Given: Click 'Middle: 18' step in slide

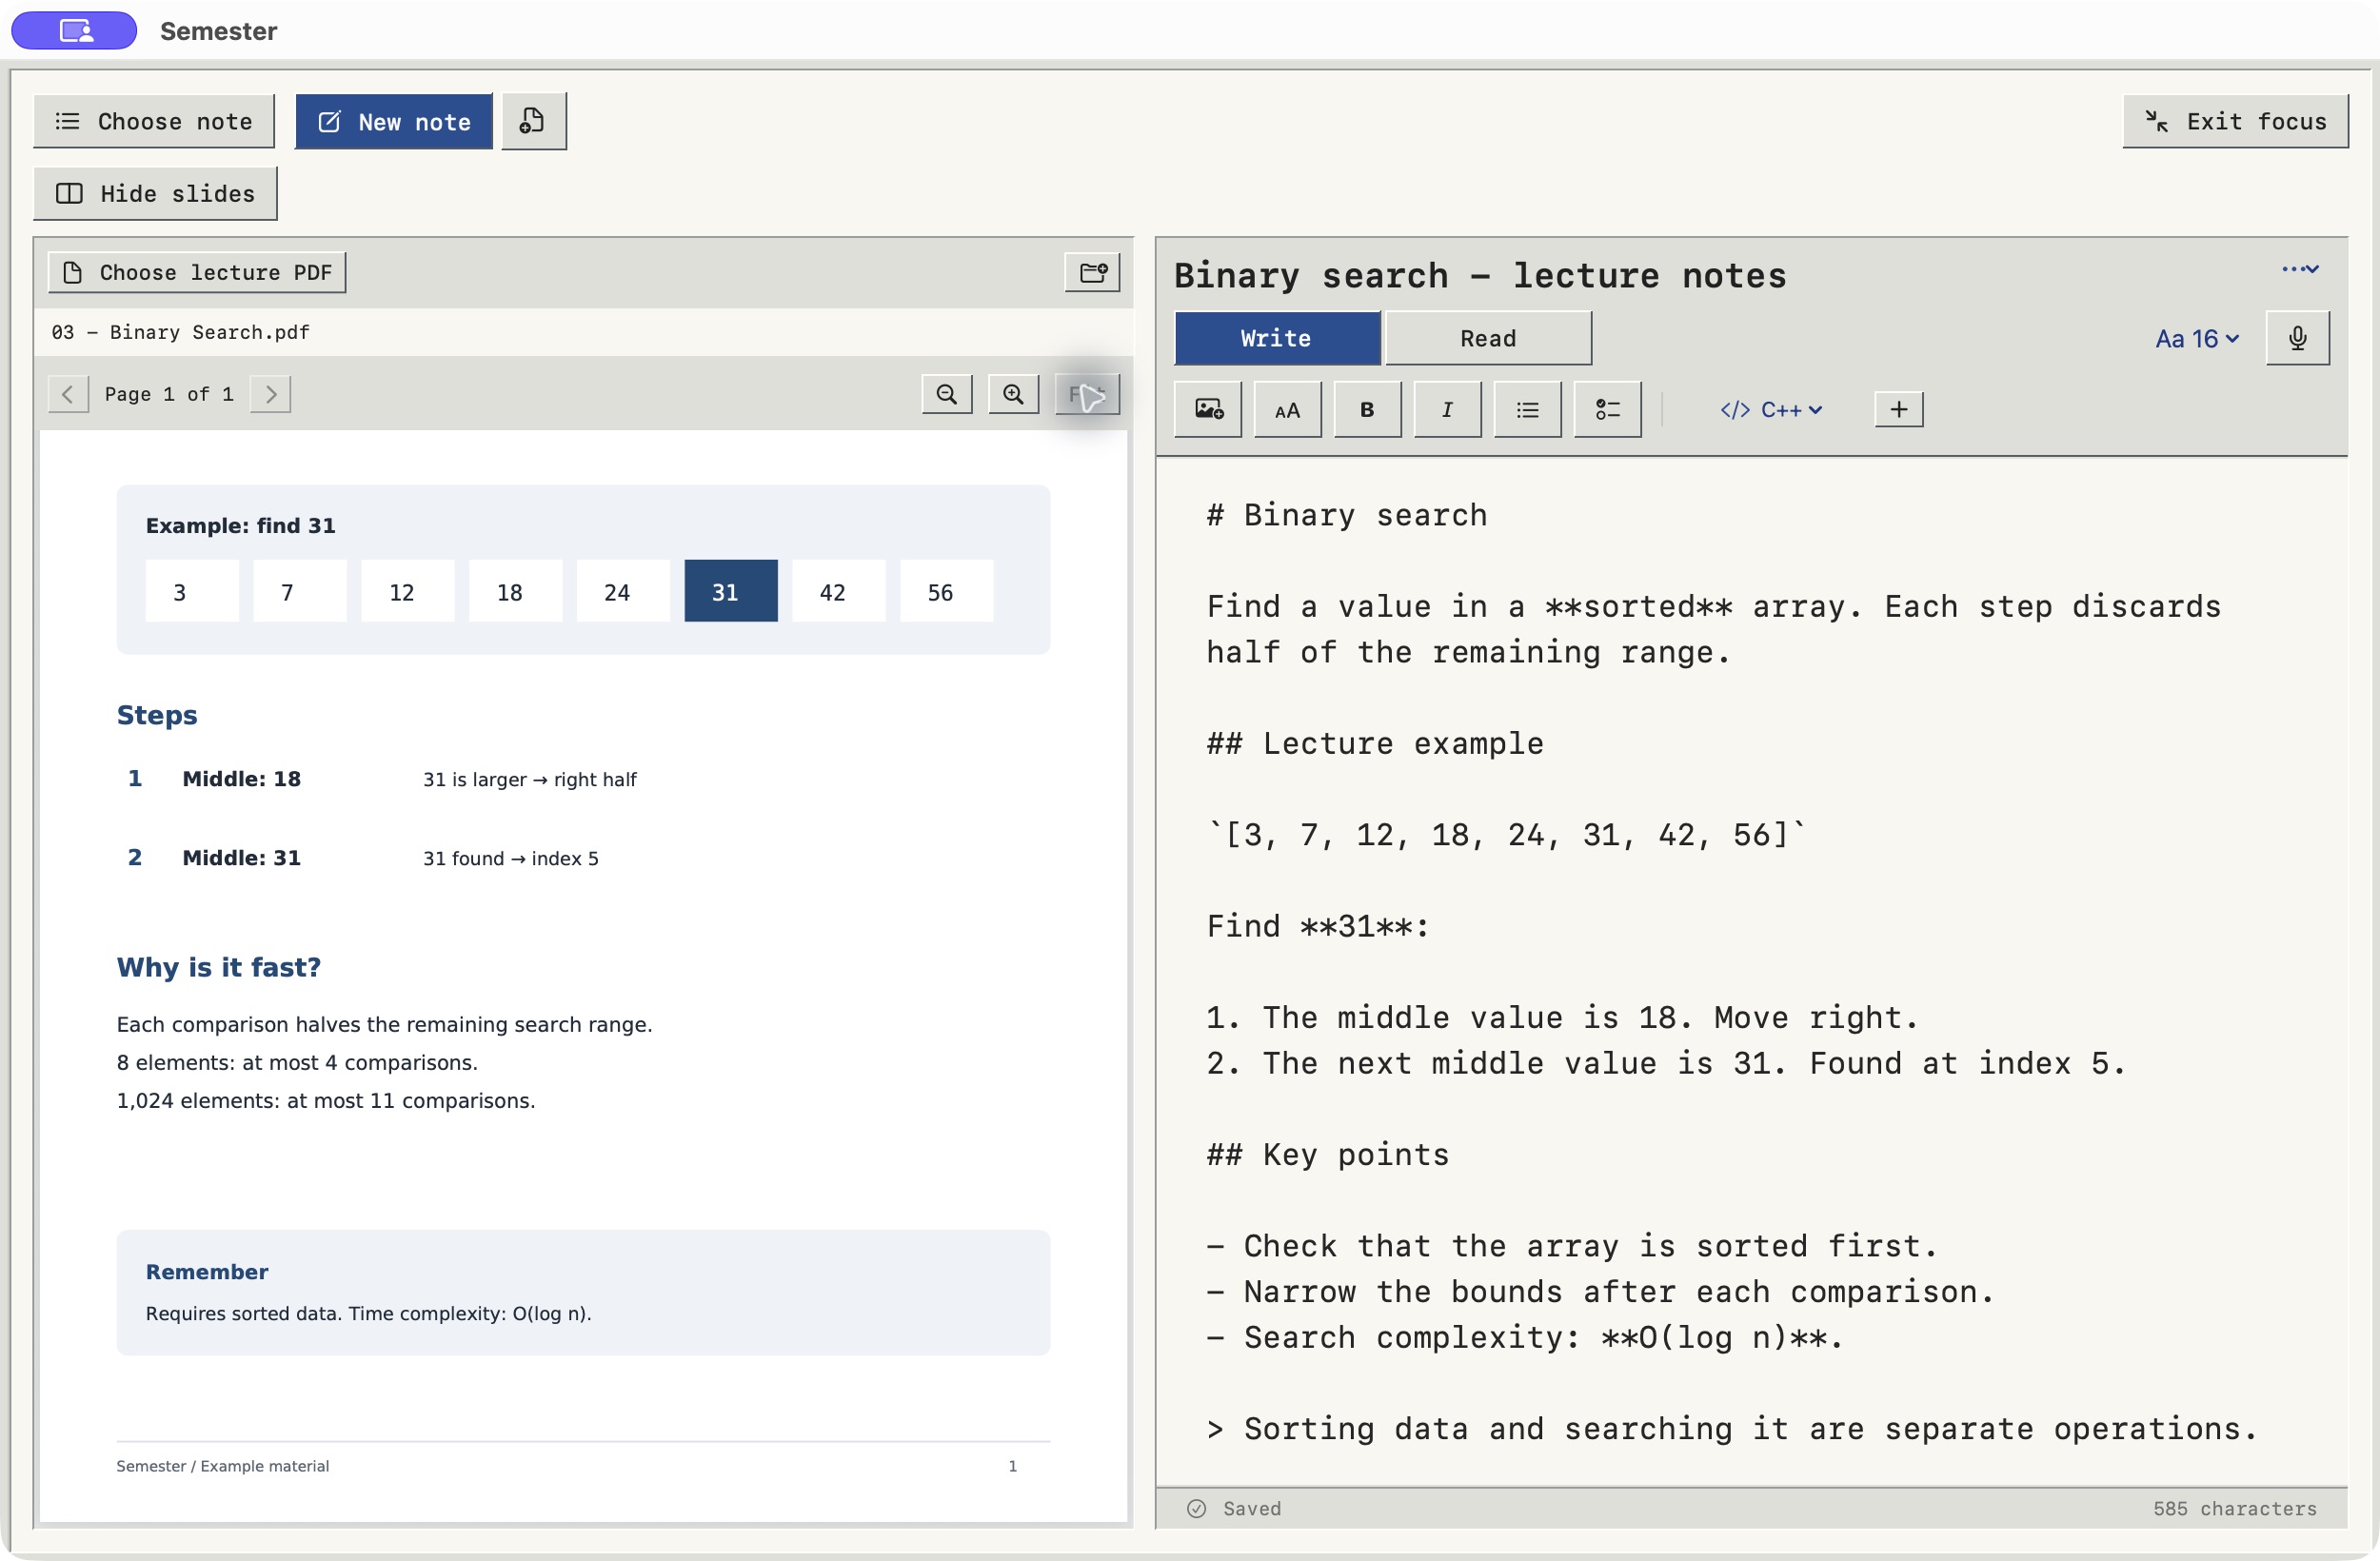Looking at the screenshot, I should (x=241, y=779).
